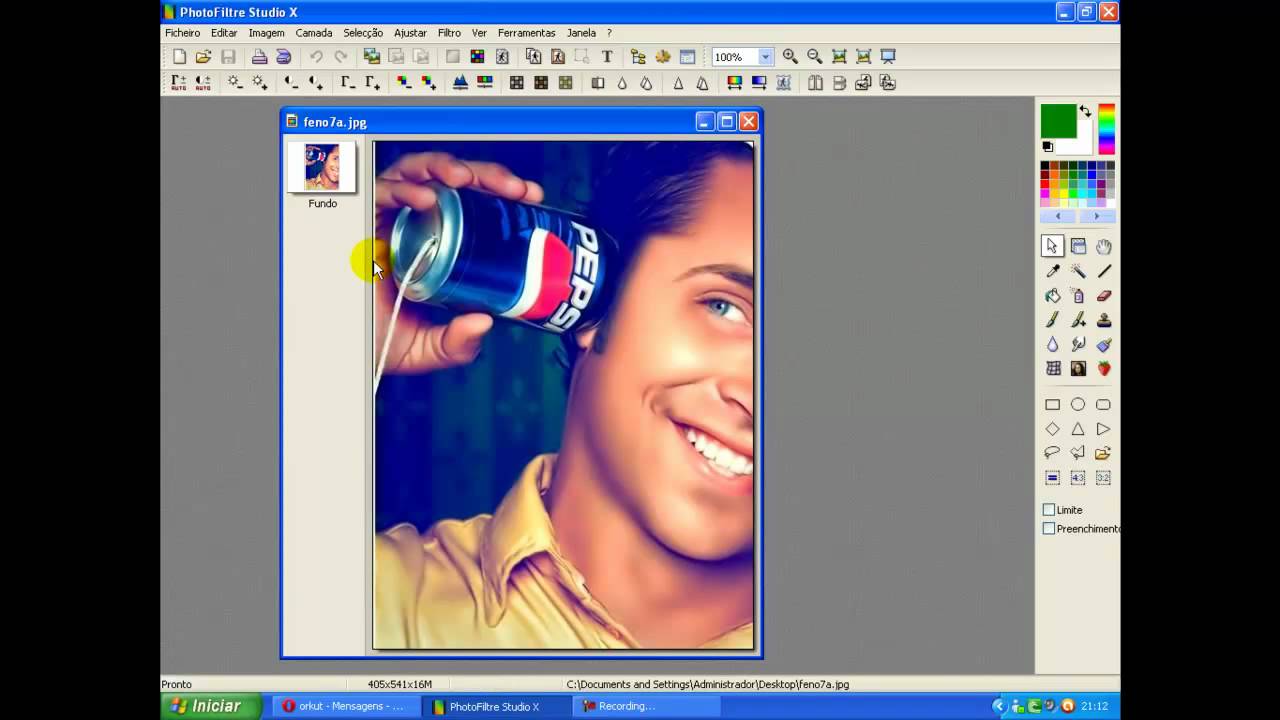Create a new image with the New icon
The width and height of the screenshot is (1280, 720).
[179, 57]
